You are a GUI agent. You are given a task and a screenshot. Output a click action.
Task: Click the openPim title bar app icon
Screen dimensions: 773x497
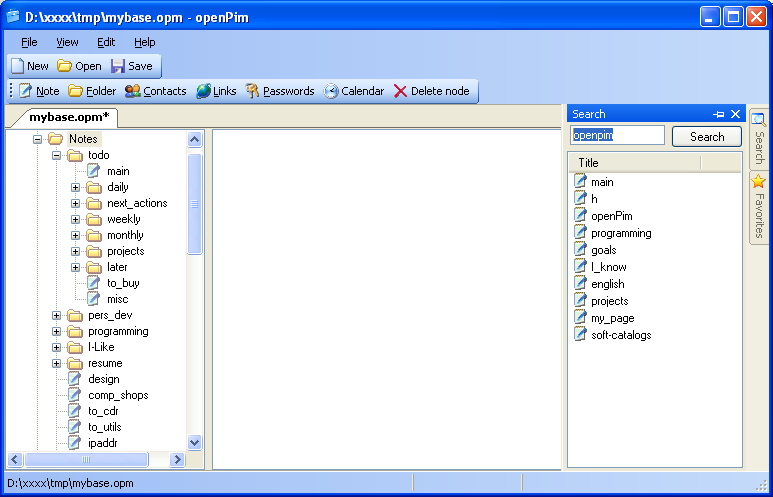click(x=13, y=17)
